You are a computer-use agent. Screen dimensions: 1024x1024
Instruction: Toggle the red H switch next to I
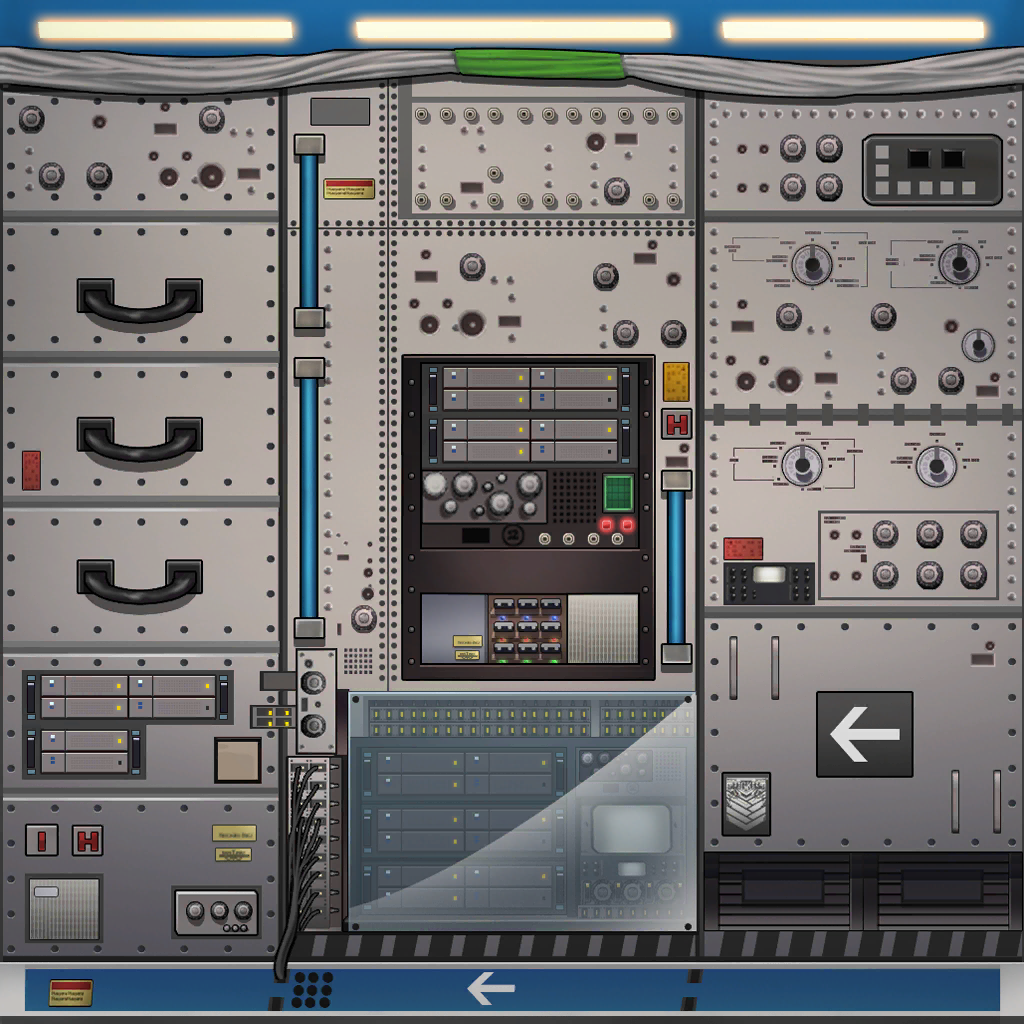click(x=88, y=841)
